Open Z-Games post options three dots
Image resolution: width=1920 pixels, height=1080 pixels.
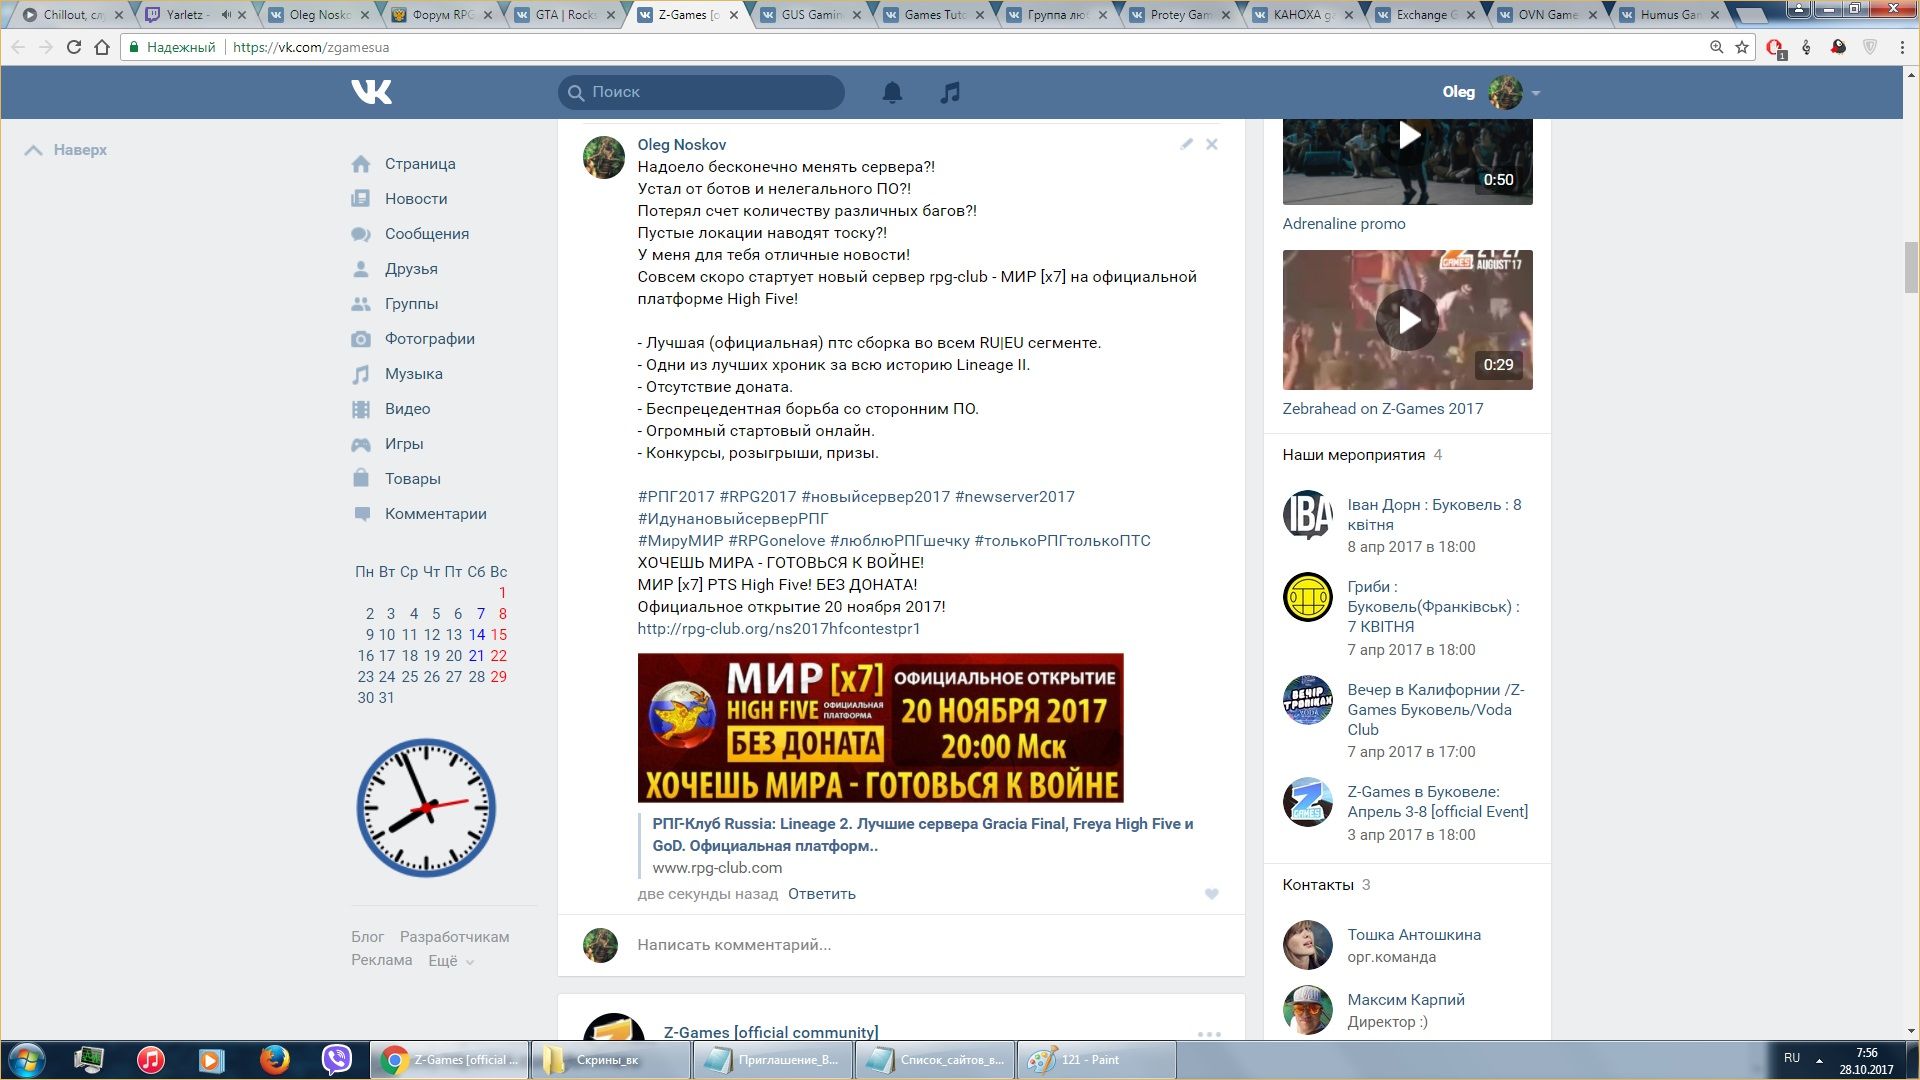click(x=1209, y=1033)
